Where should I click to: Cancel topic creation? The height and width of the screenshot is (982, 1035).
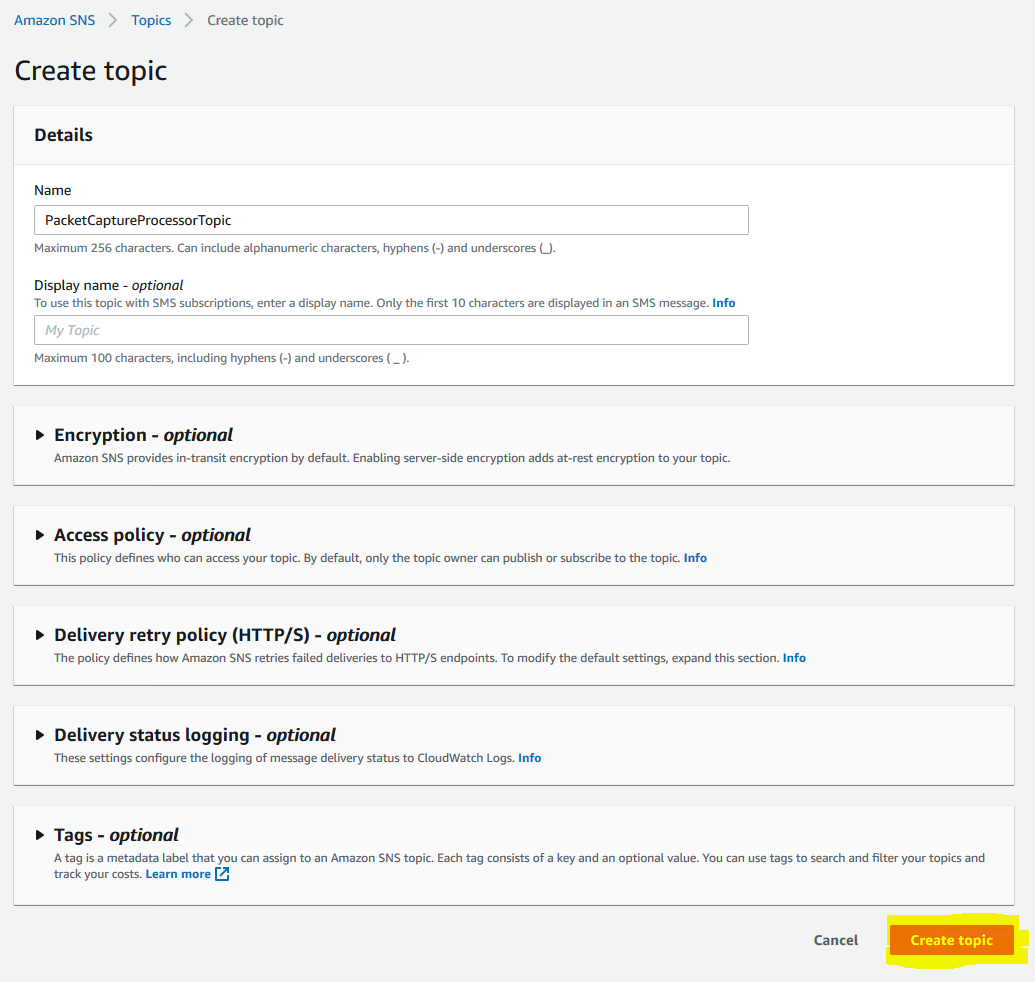836,940
